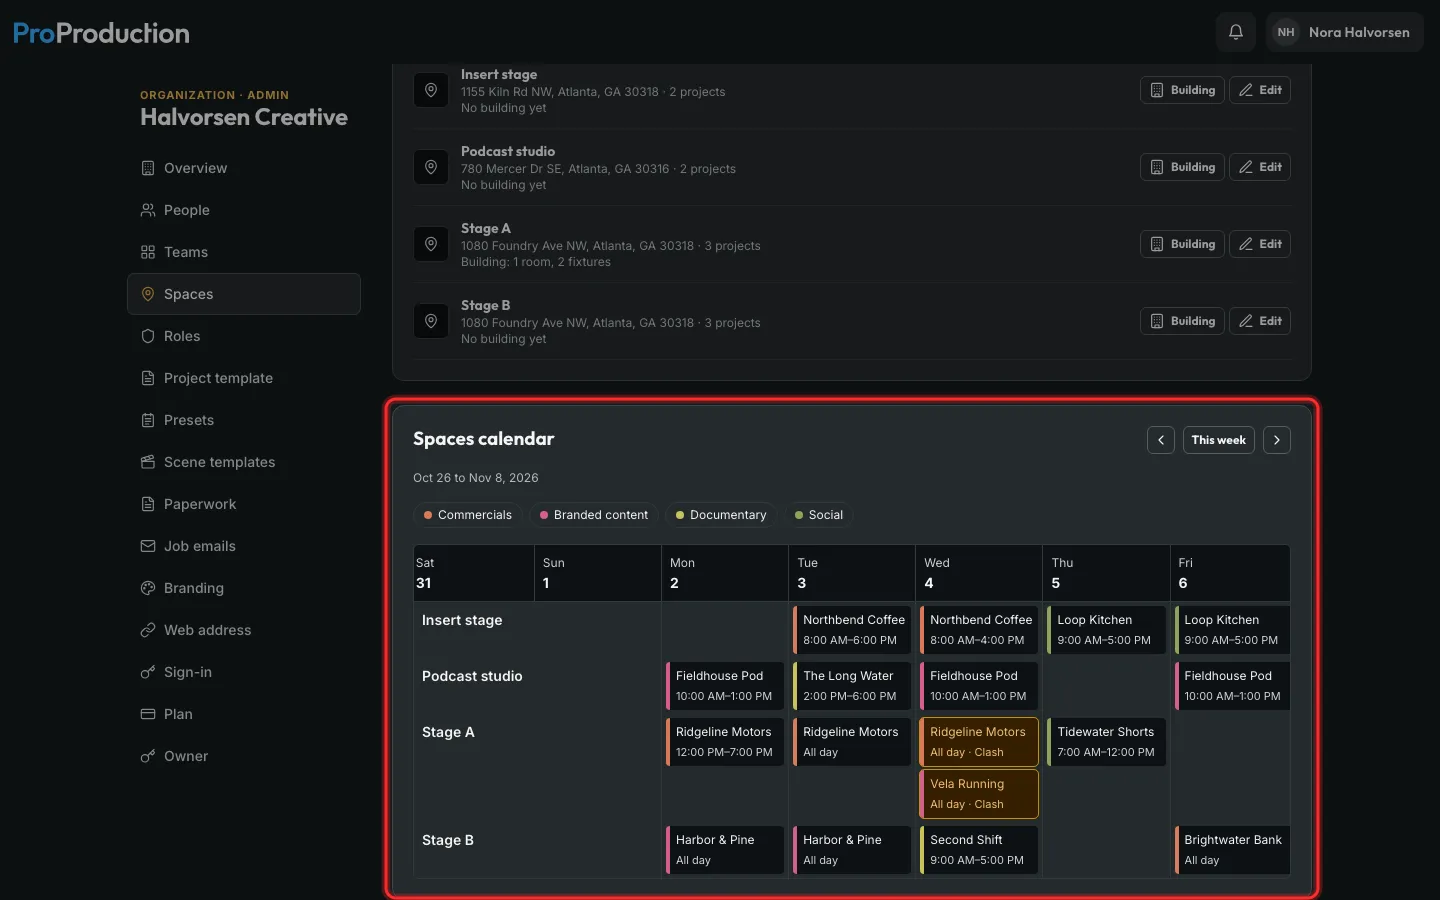Open Paperwork in the sidebar
The width and height of the screenshot is (1440, 900).
(x=244, y=504)
